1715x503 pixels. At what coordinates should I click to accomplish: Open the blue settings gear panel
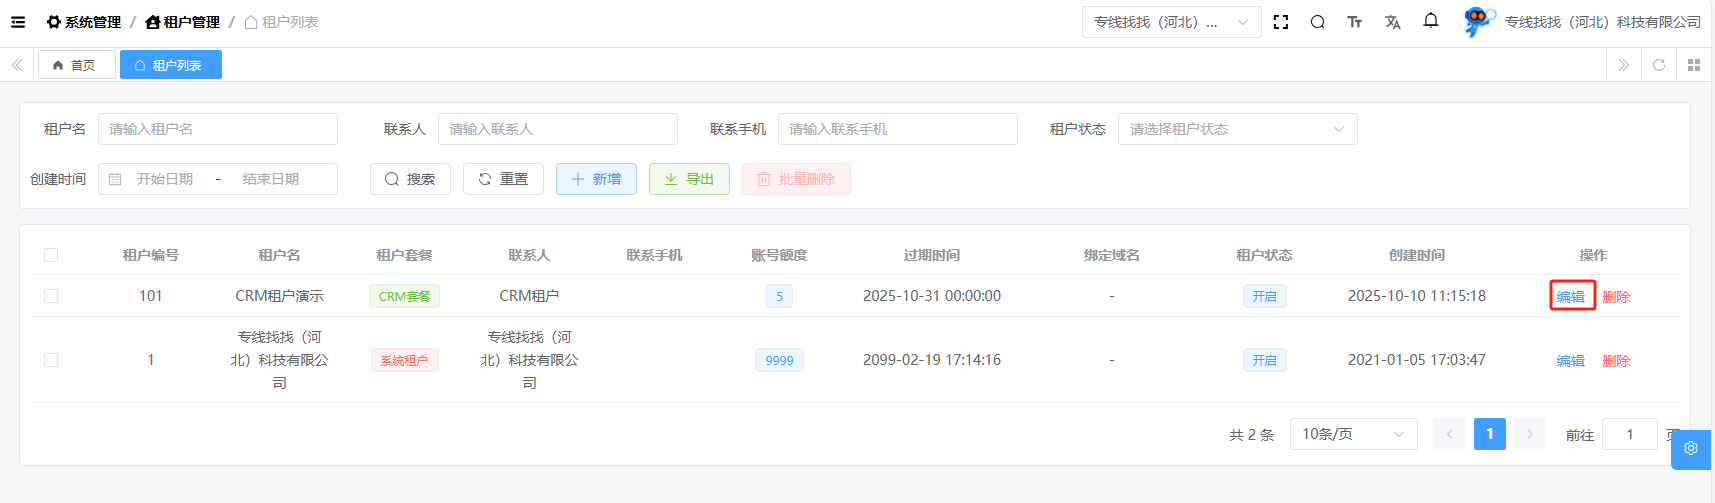(1691, 449)
